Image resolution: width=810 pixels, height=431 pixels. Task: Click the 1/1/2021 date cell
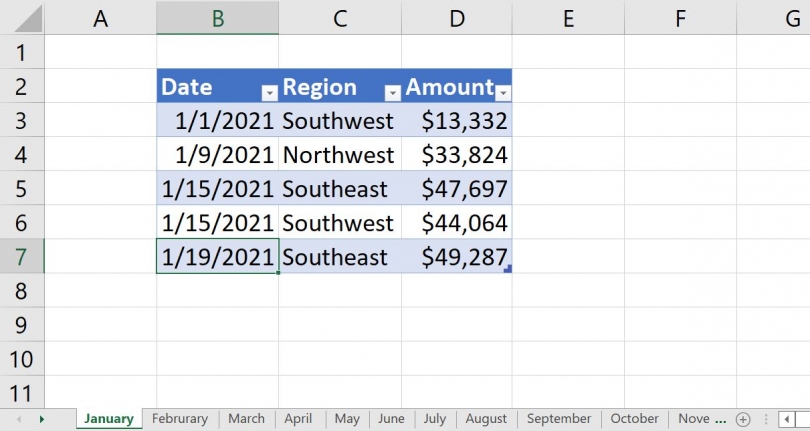(218, 121)
